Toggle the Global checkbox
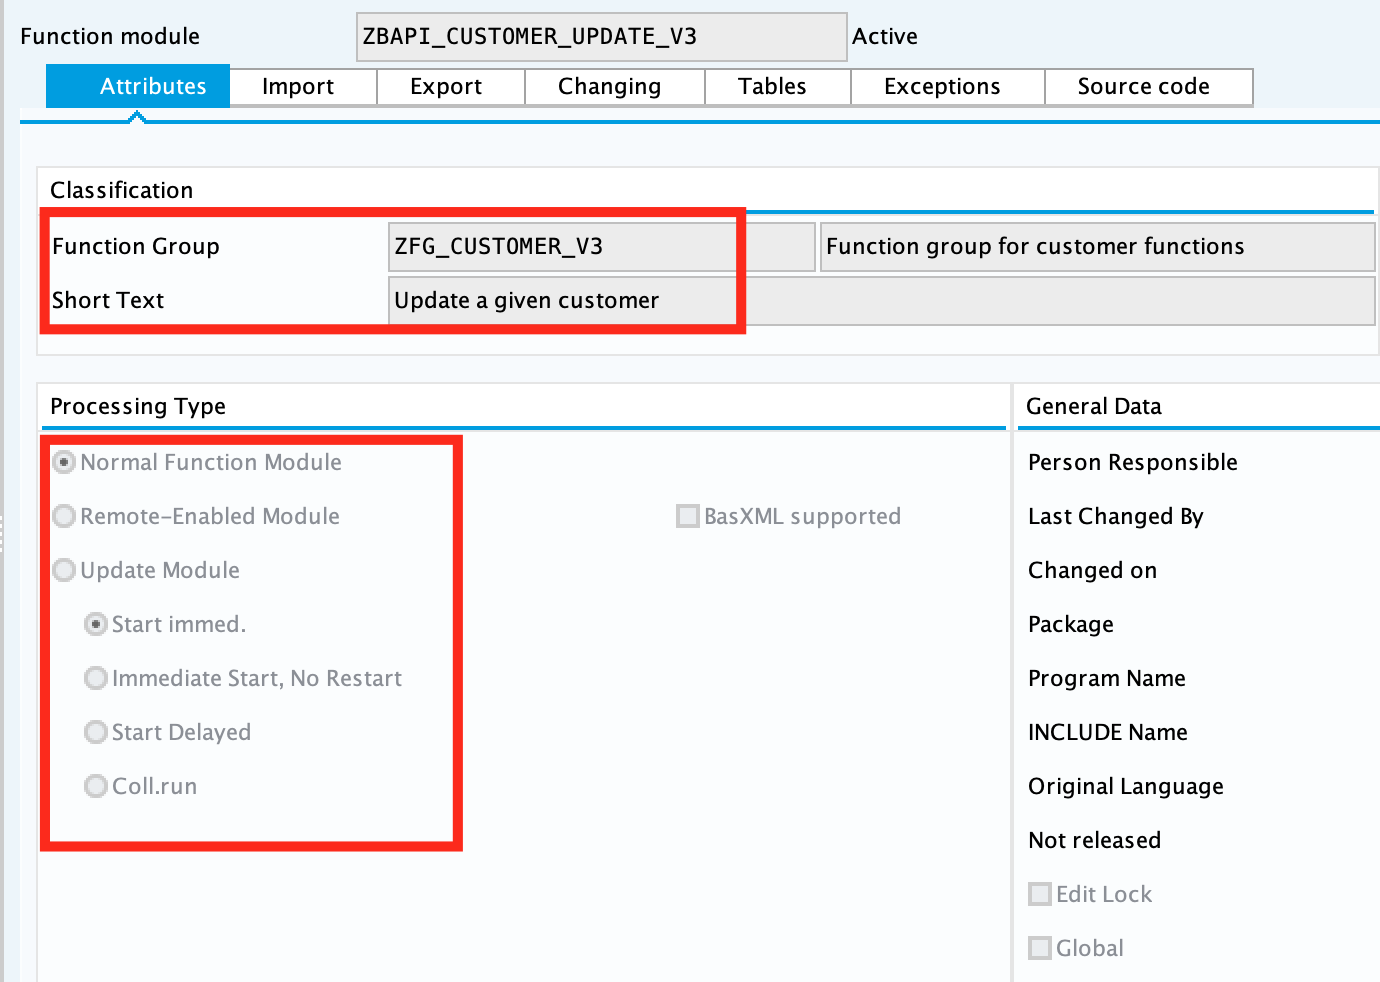1380x982 pixels. coord(1040,948)
